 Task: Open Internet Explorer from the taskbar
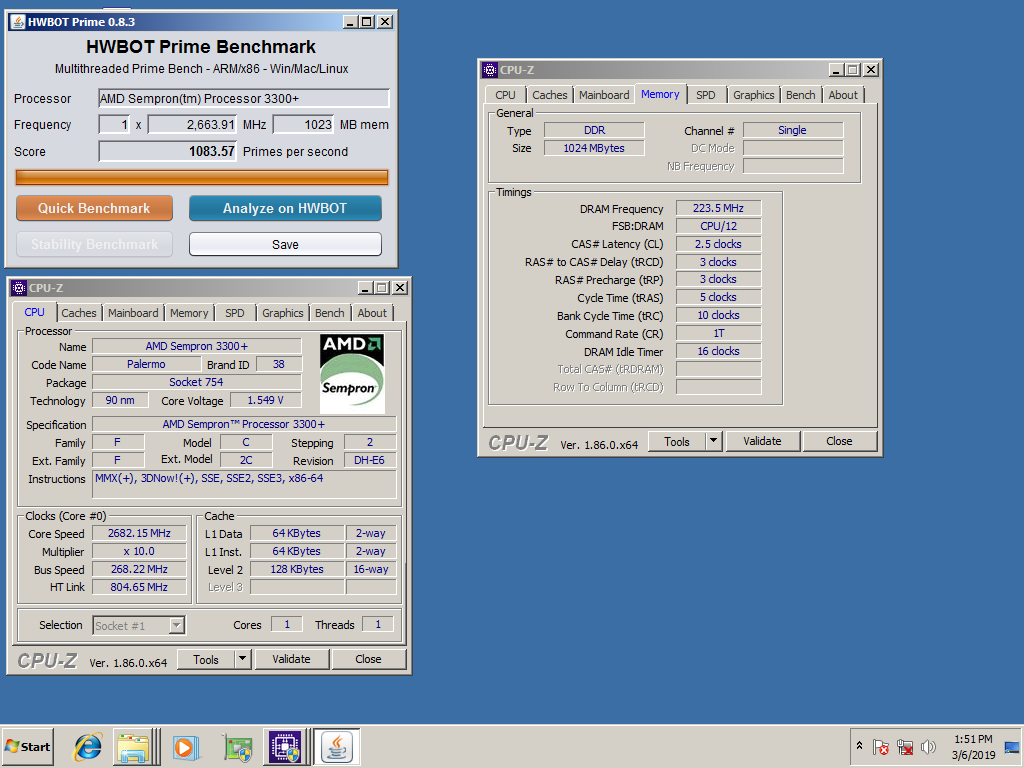(88, 746)
